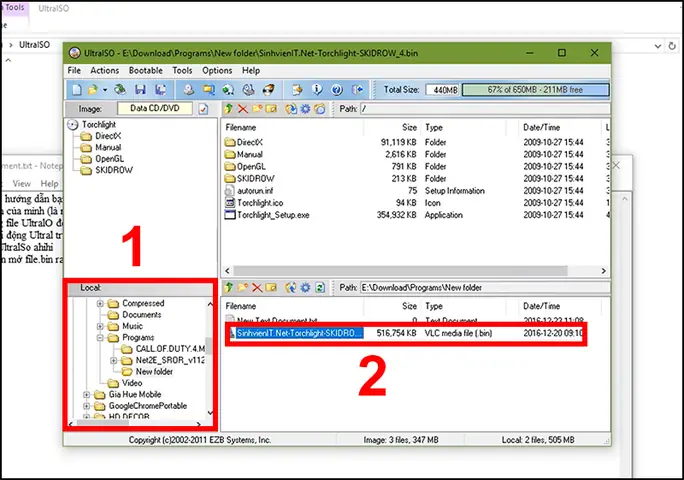This screenshot has width=684, height=480.
Task: Click the Open file folder icon
Action: pyautogui.click(x=92, y=90)
